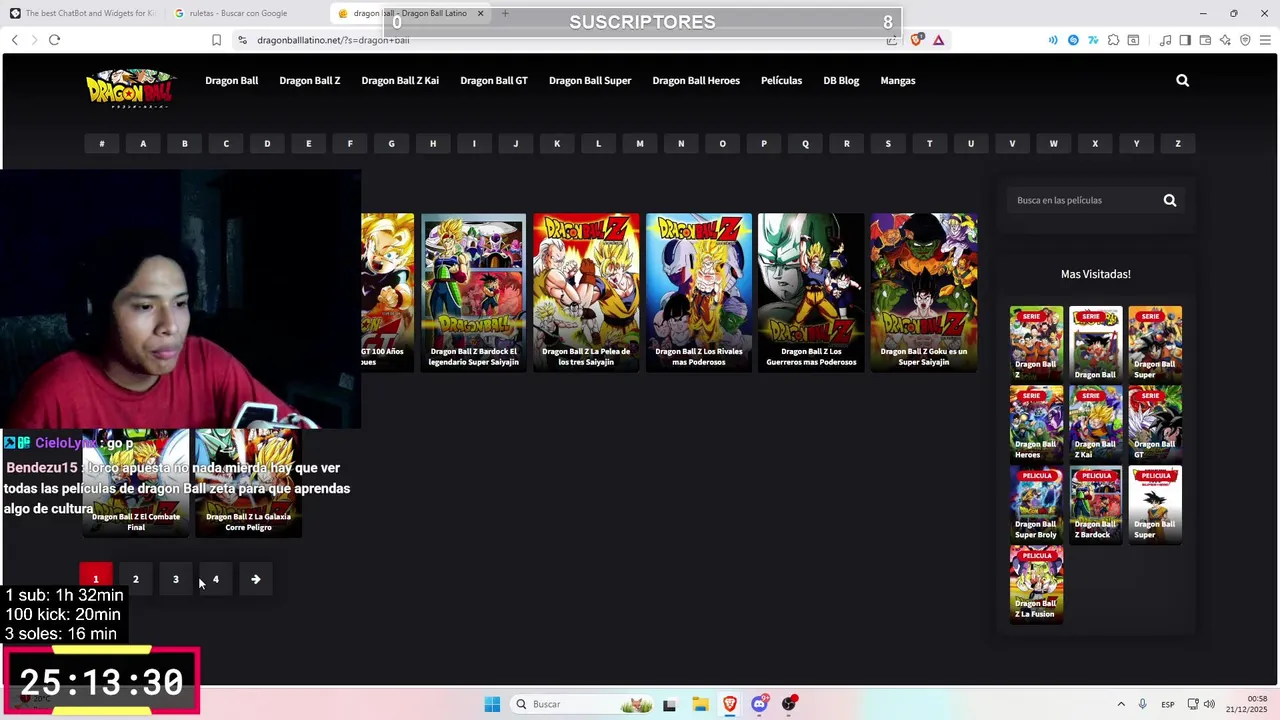The height and width of the screenshot is (720, 1280).
Task: Open the Mangas menu item
Action: [898, 81]
